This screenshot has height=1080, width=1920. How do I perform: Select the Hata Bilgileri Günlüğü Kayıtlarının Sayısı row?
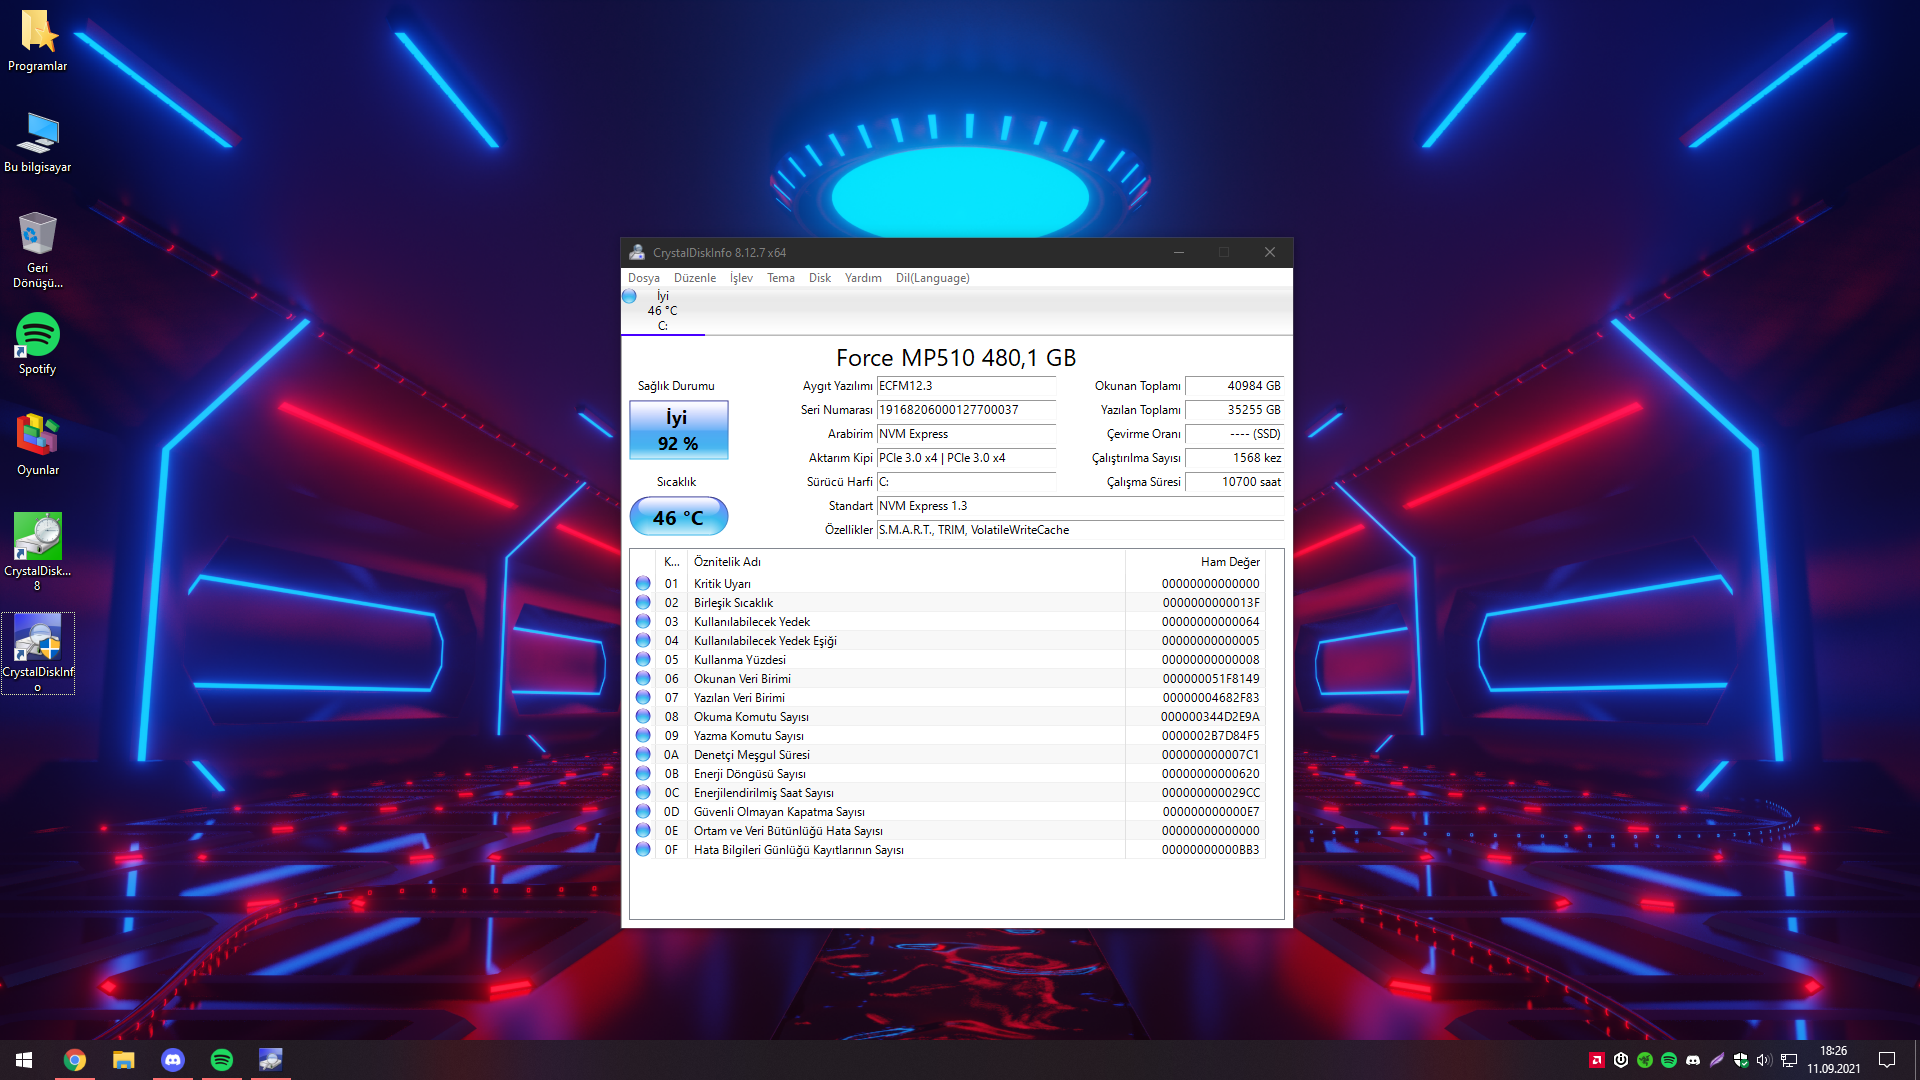(948, 850)
